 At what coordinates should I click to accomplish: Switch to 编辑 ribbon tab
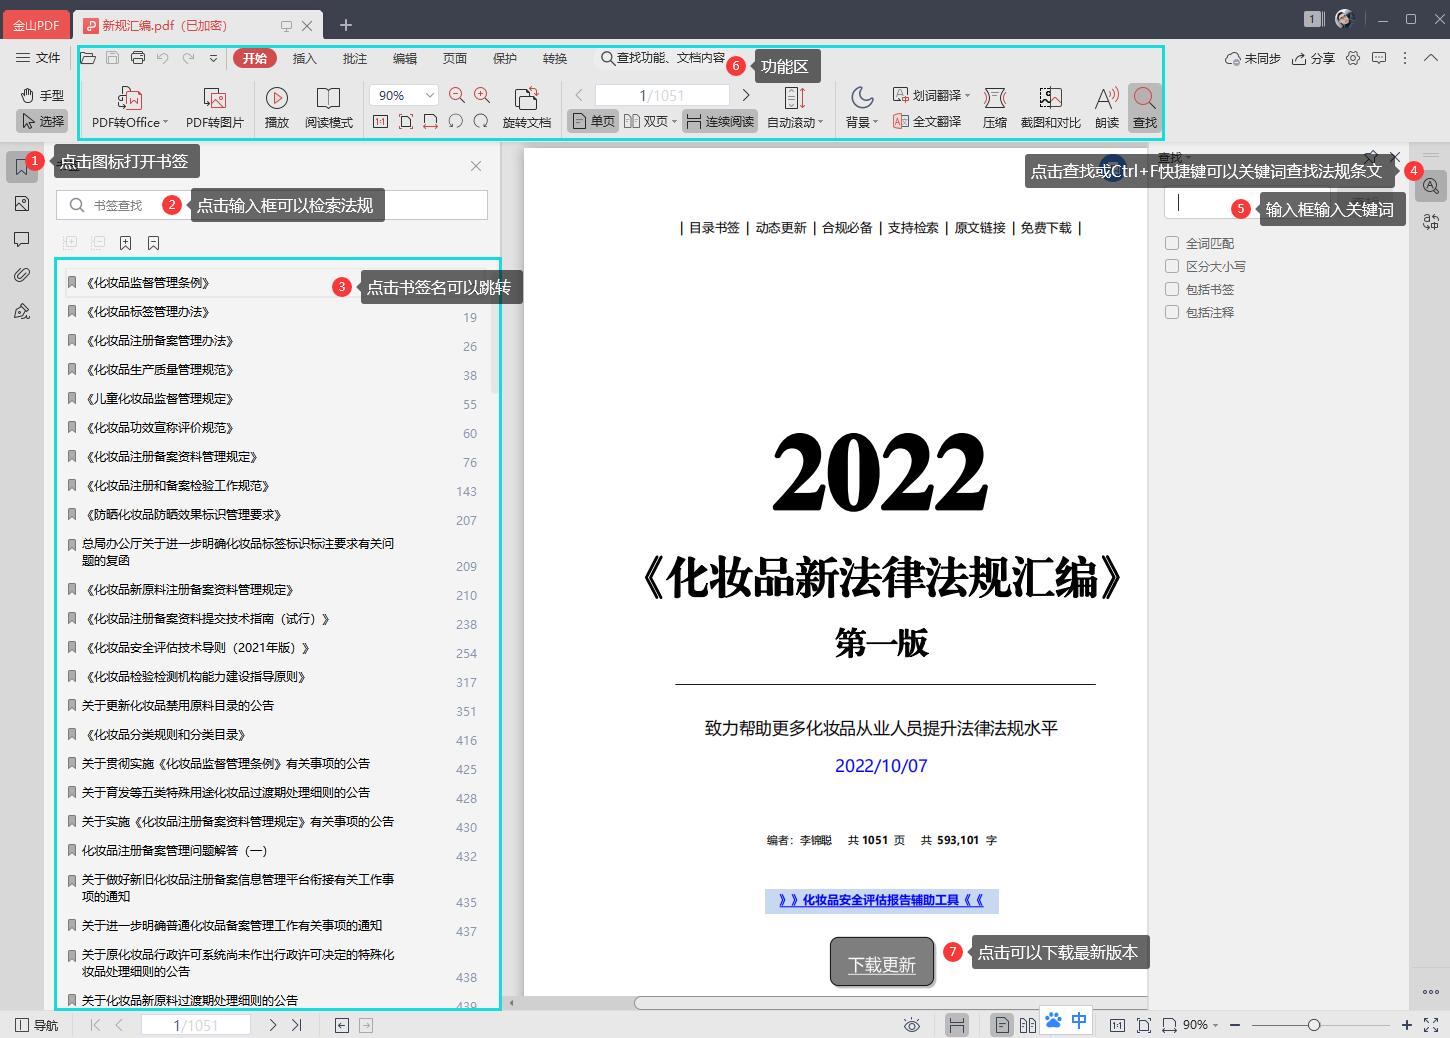coord(404,58)
